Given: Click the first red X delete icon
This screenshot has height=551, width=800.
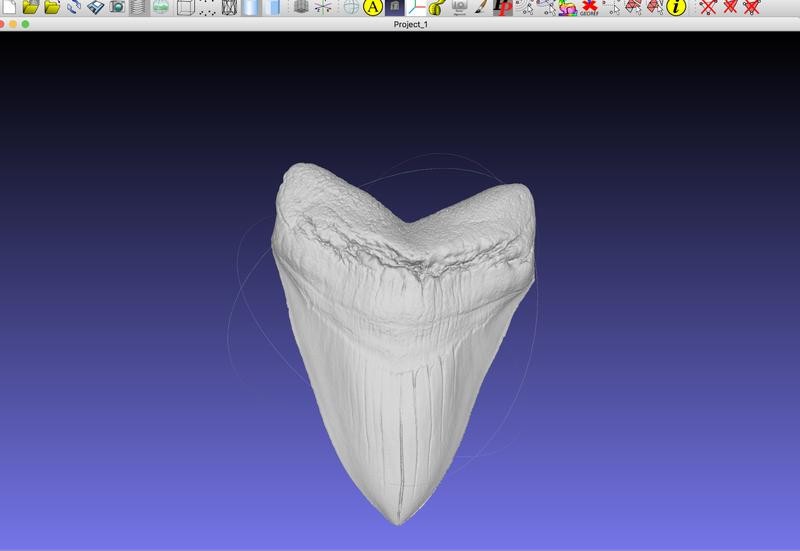Looking at the screenshot, I should coord(708,7).
